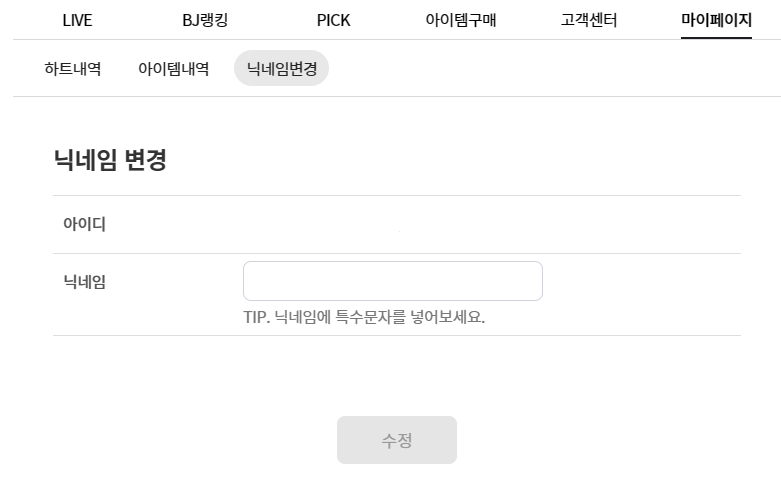Switch to the 하트내역 tab
This screenshot has height=499, width=781.
[x=73, y=69]
